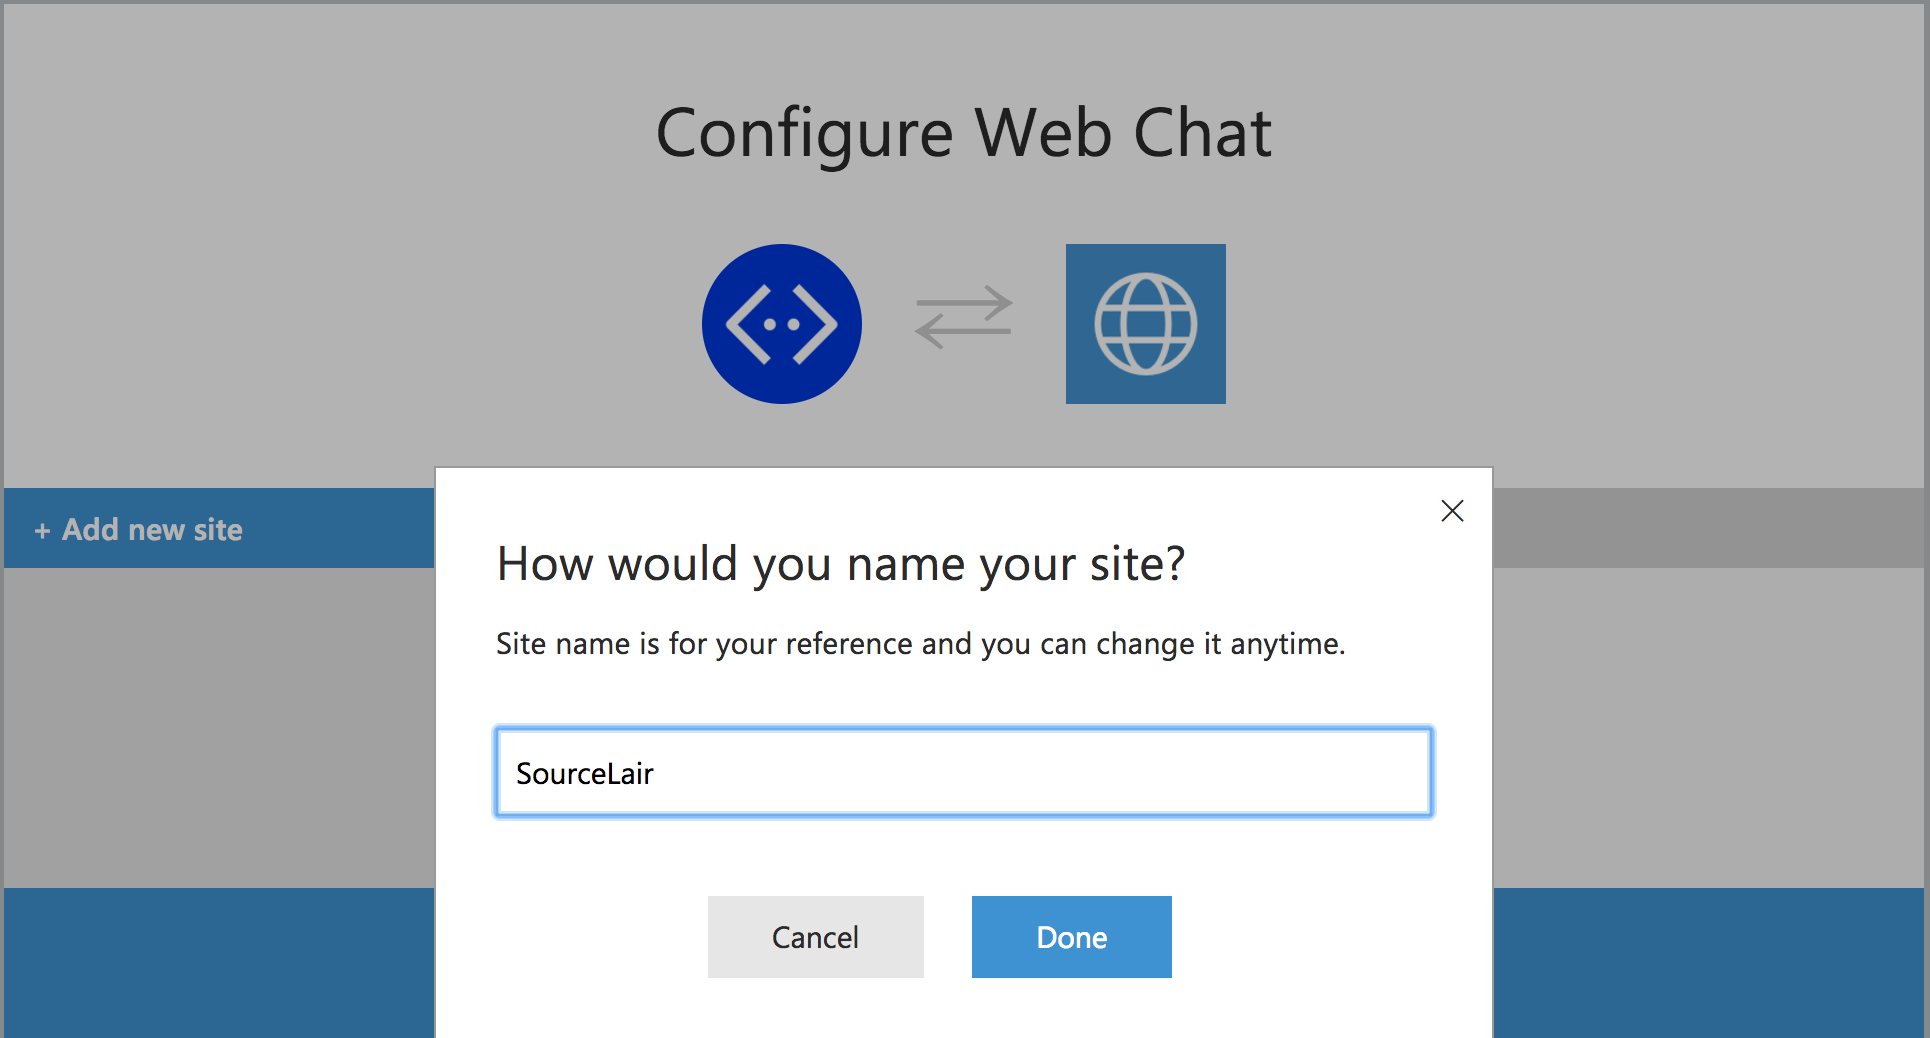Click the plus icon beside Add new site
The image size is (1930, 1038).
(x=42, y=531)
